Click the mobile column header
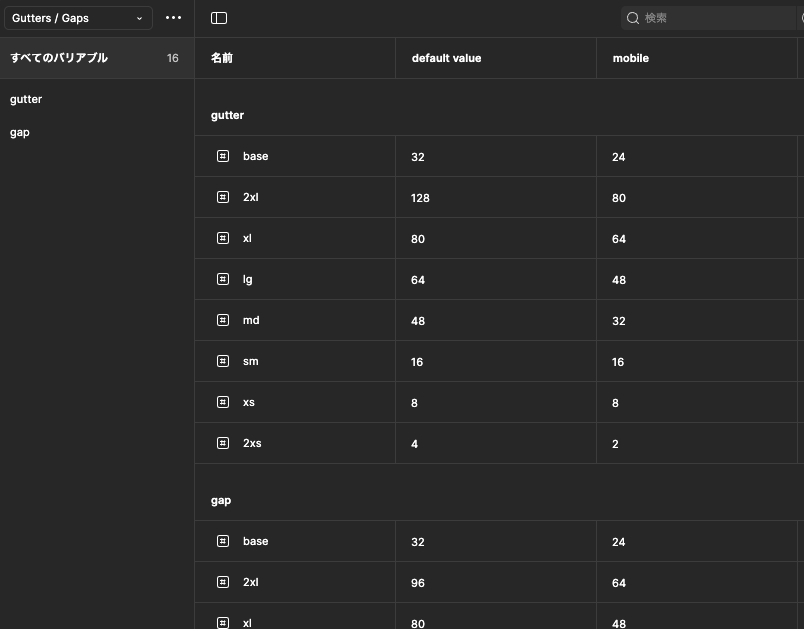The height and width of the screenshot is (629, 804). click(631, 58)
